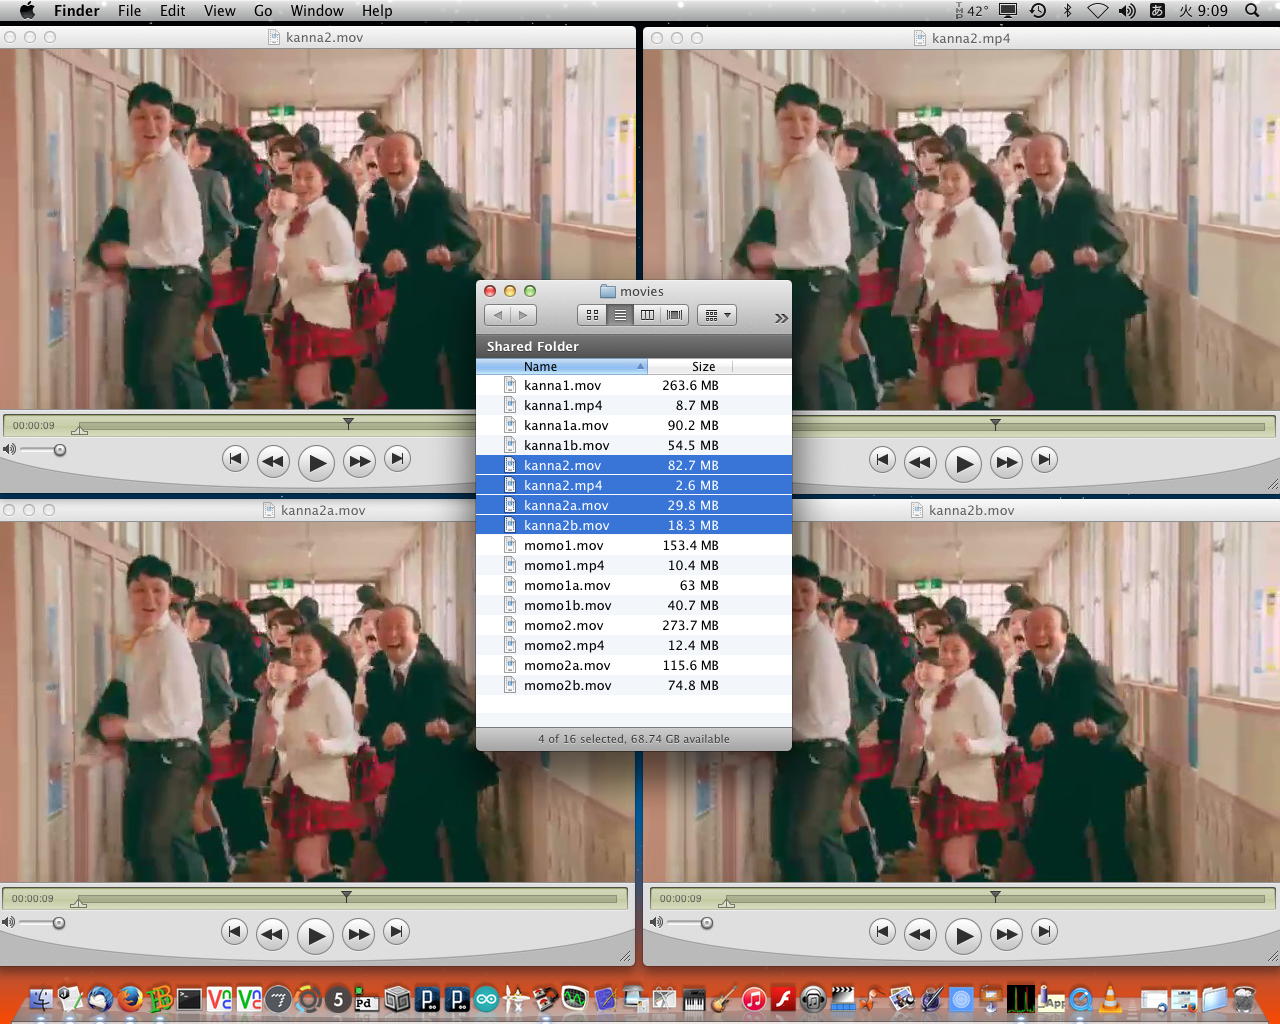Open the system volume menu bar icon
1280x1024 pixels.
(x=1127, y=11)
